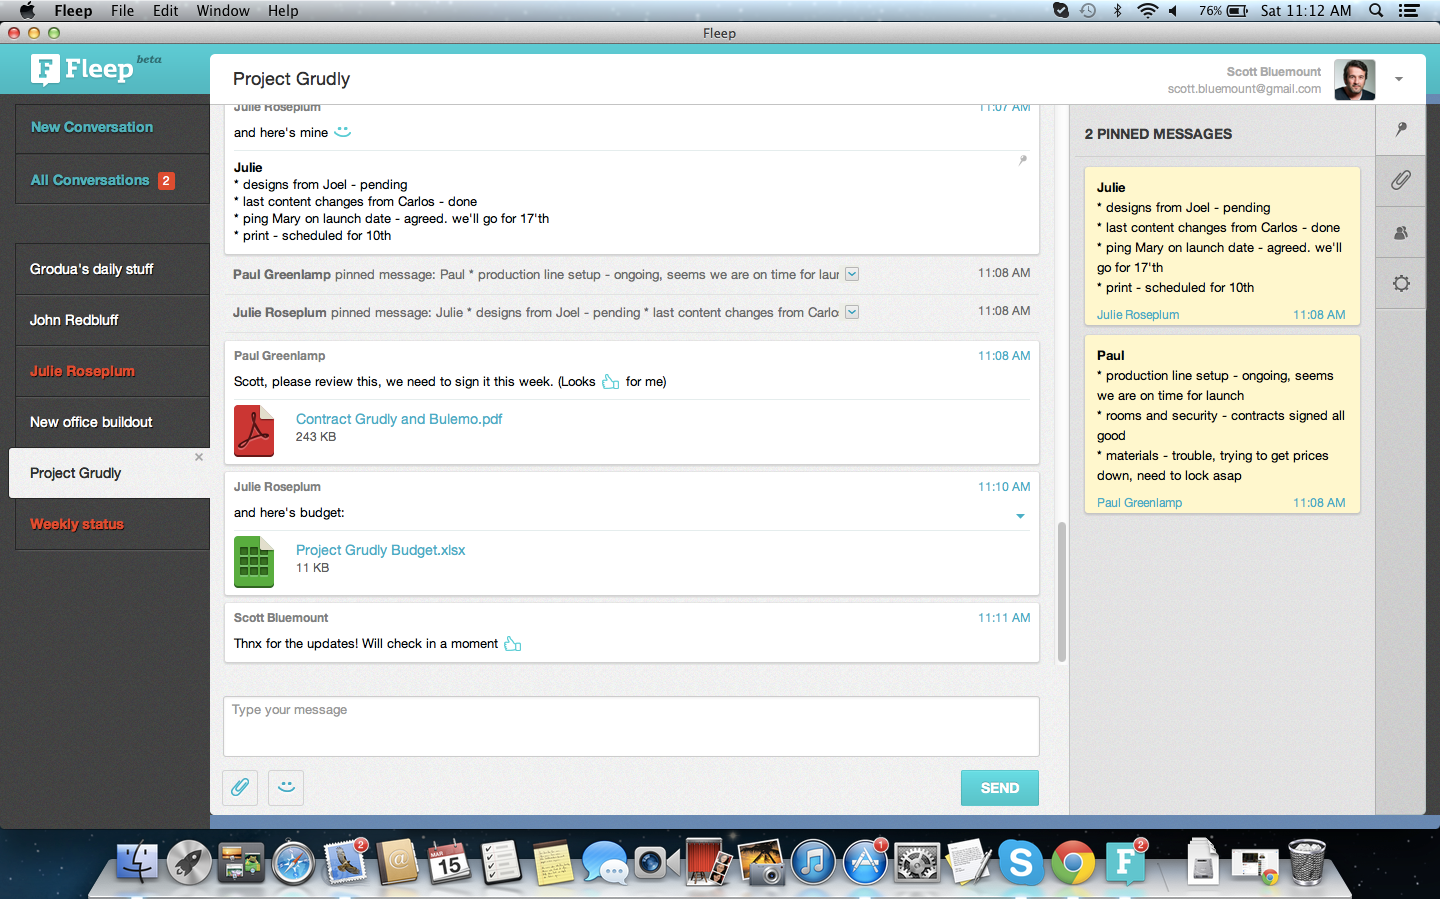Expand Julie Roseplum's pinned message notice
The image size is (1440, 899).
click(852, 312)
